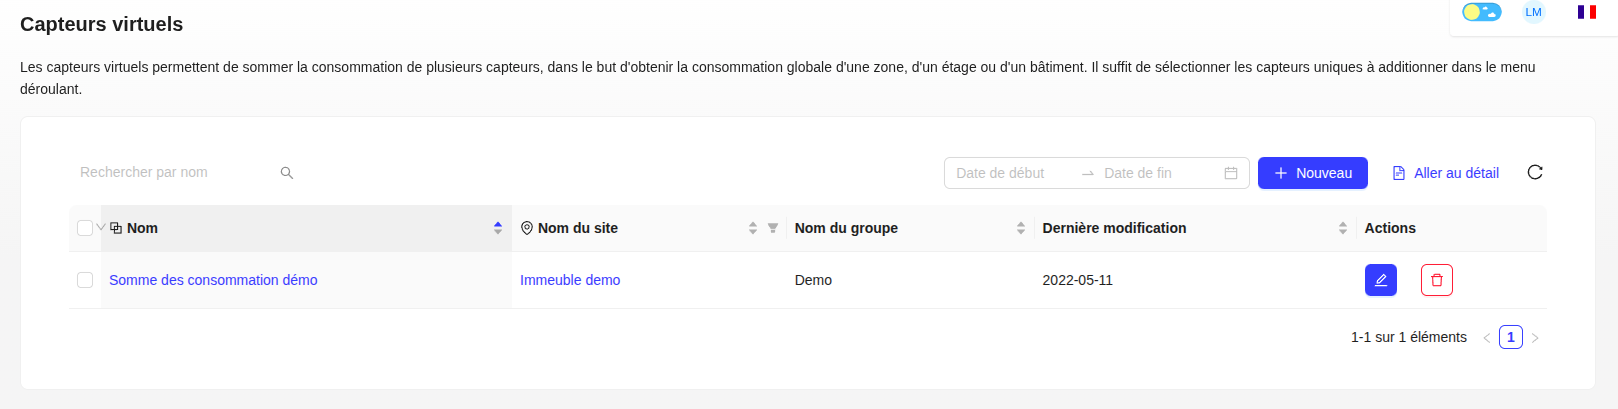Click the LM user avatar

tap(1533, 12)
